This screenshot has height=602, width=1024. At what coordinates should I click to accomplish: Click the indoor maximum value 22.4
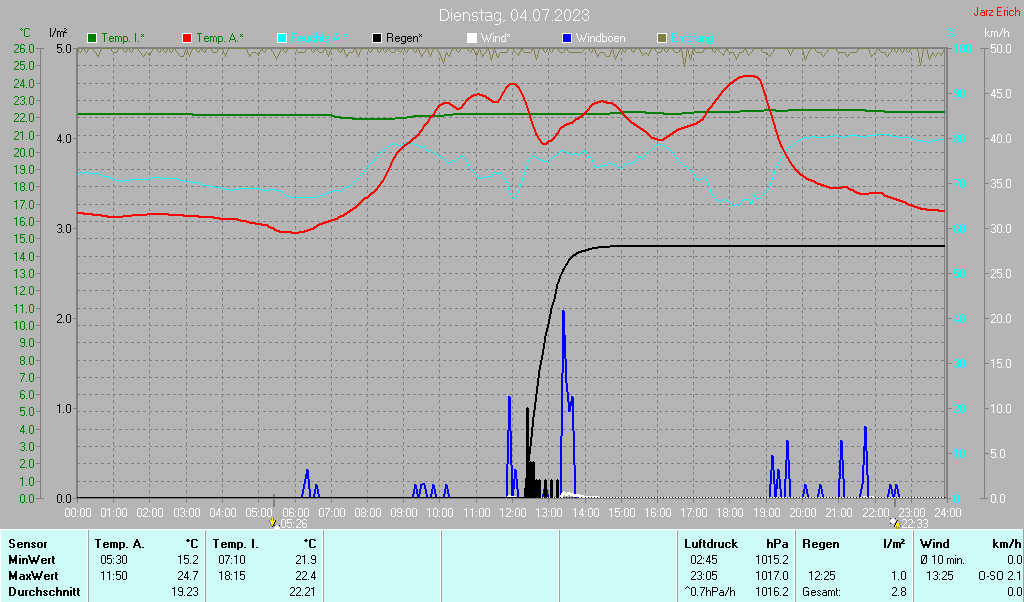(x=304, y=577)
